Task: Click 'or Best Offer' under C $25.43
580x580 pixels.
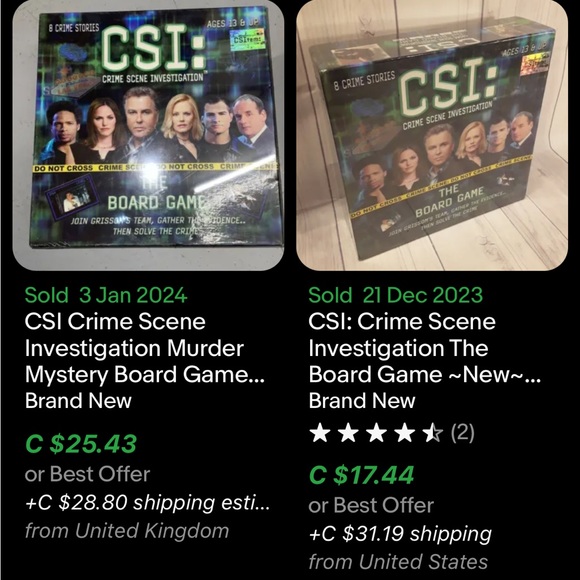Action: click(87, 474)
